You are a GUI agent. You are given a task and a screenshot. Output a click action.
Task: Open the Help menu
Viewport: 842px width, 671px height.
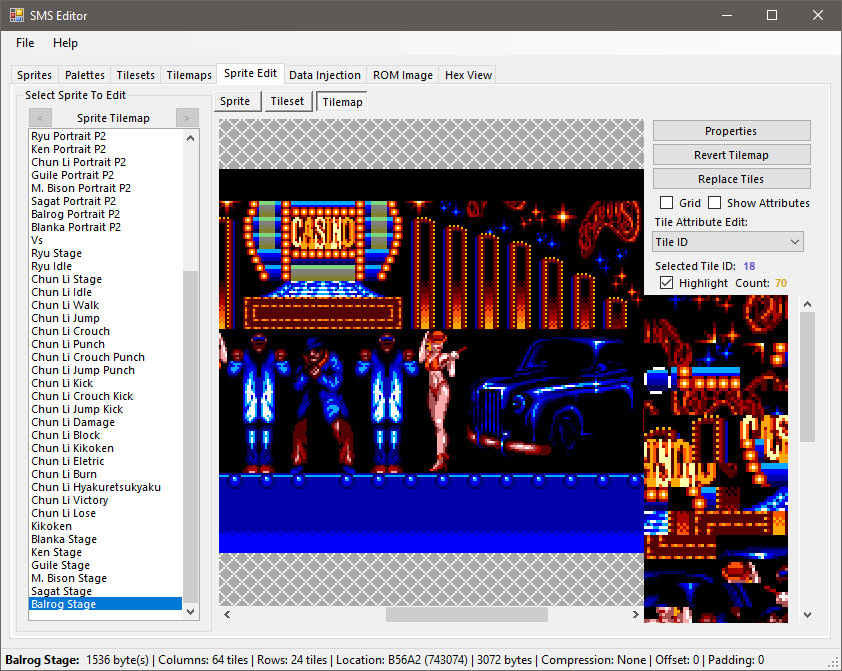click(66, 43)
